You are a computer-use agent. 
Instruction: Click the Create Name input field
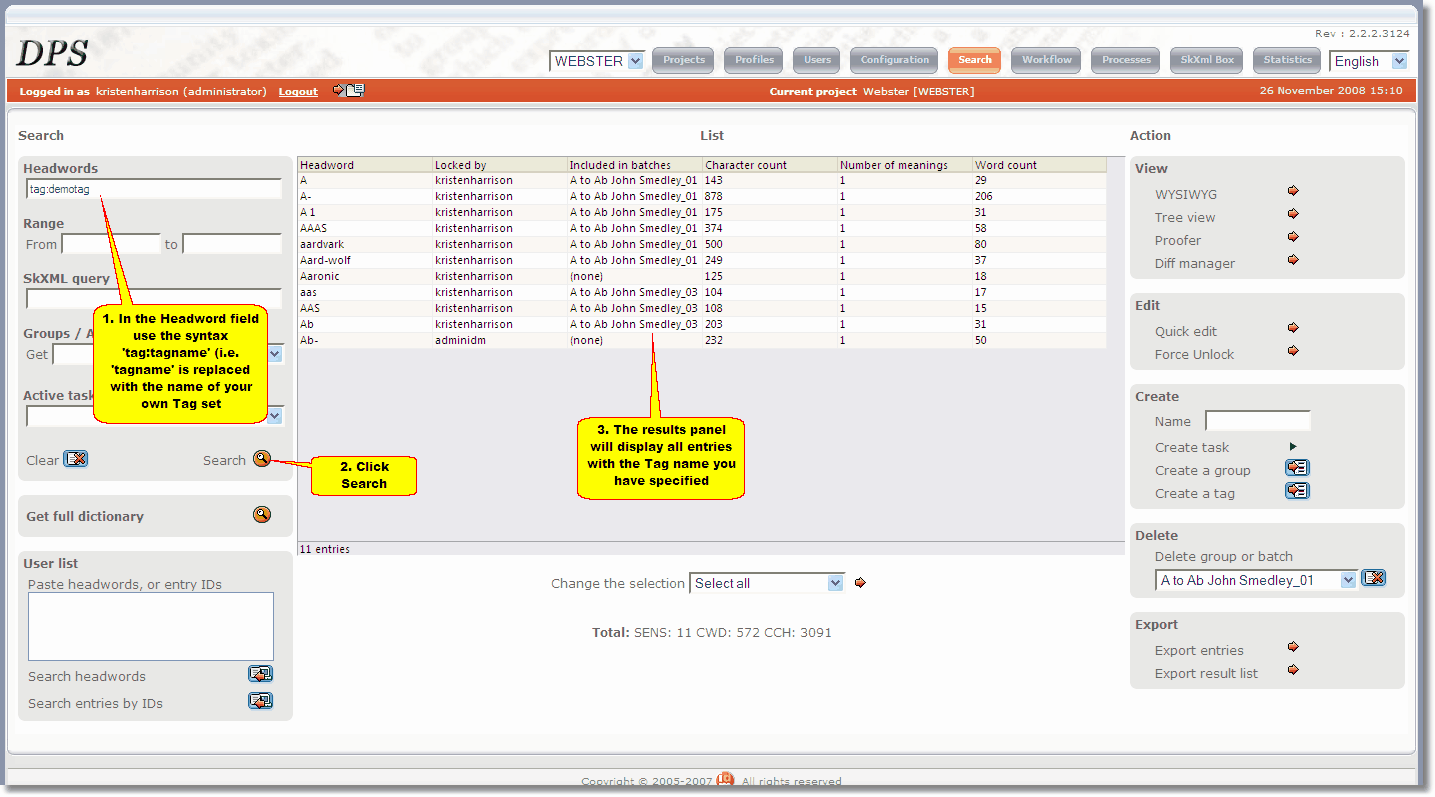pyautogui.click(x=1258, y=421)
